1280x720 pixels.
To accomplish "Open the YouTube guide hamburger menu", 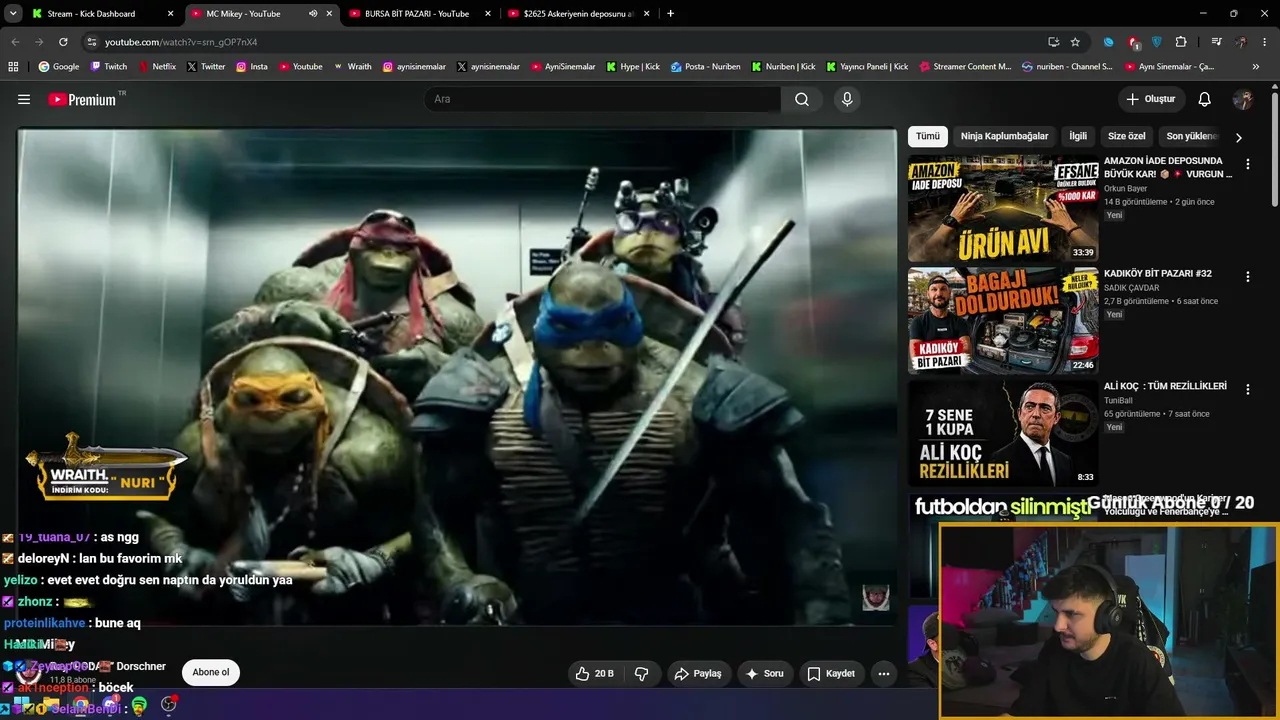I will pyautogui.click(x=24, y=99).
